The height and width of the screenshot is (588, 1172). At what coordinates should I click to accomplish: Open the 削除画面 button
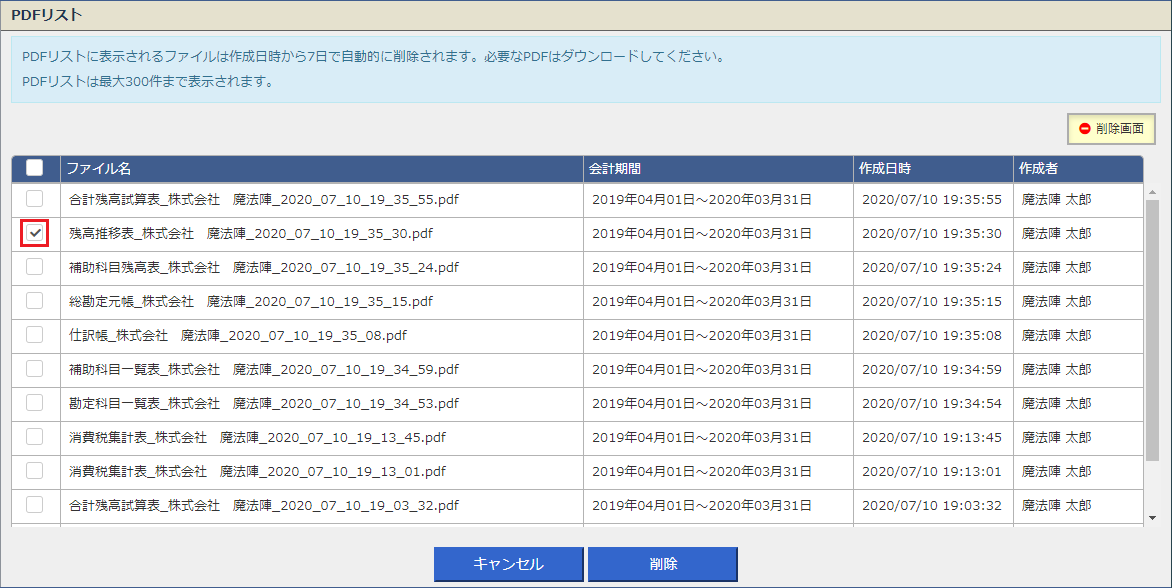1111,129
